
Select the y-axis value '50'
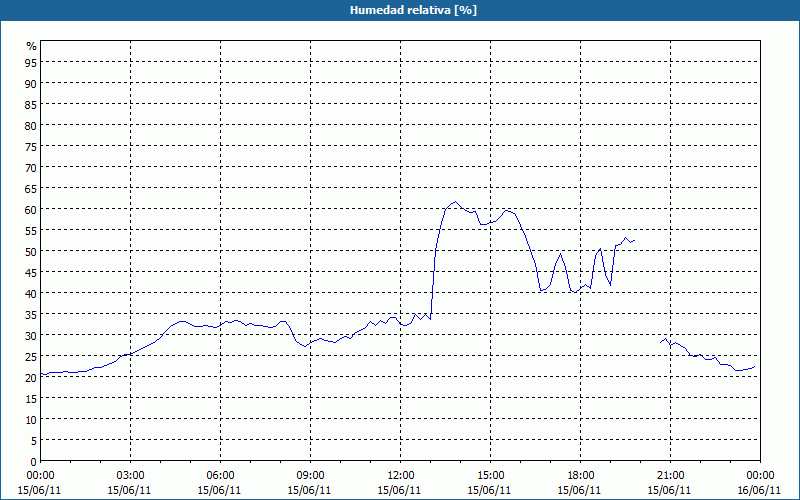coord(31,252)
